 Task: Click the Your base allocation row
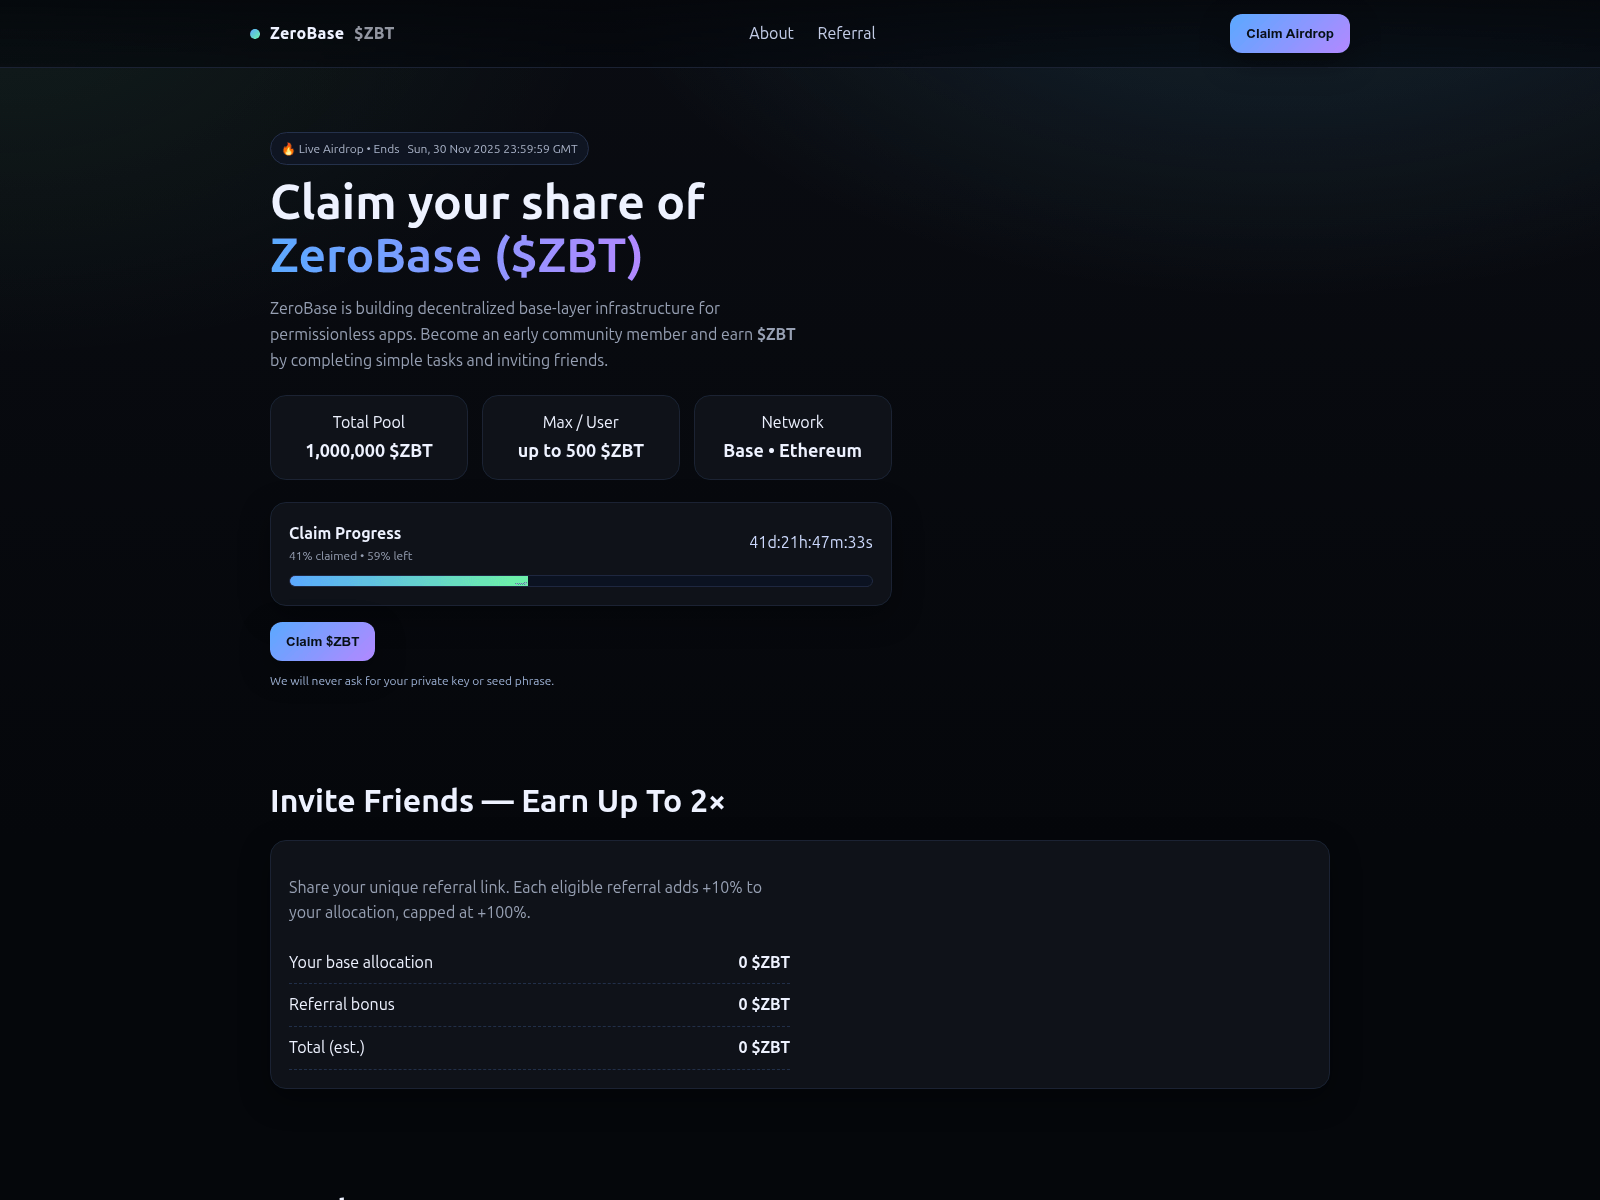coord(539,962)
